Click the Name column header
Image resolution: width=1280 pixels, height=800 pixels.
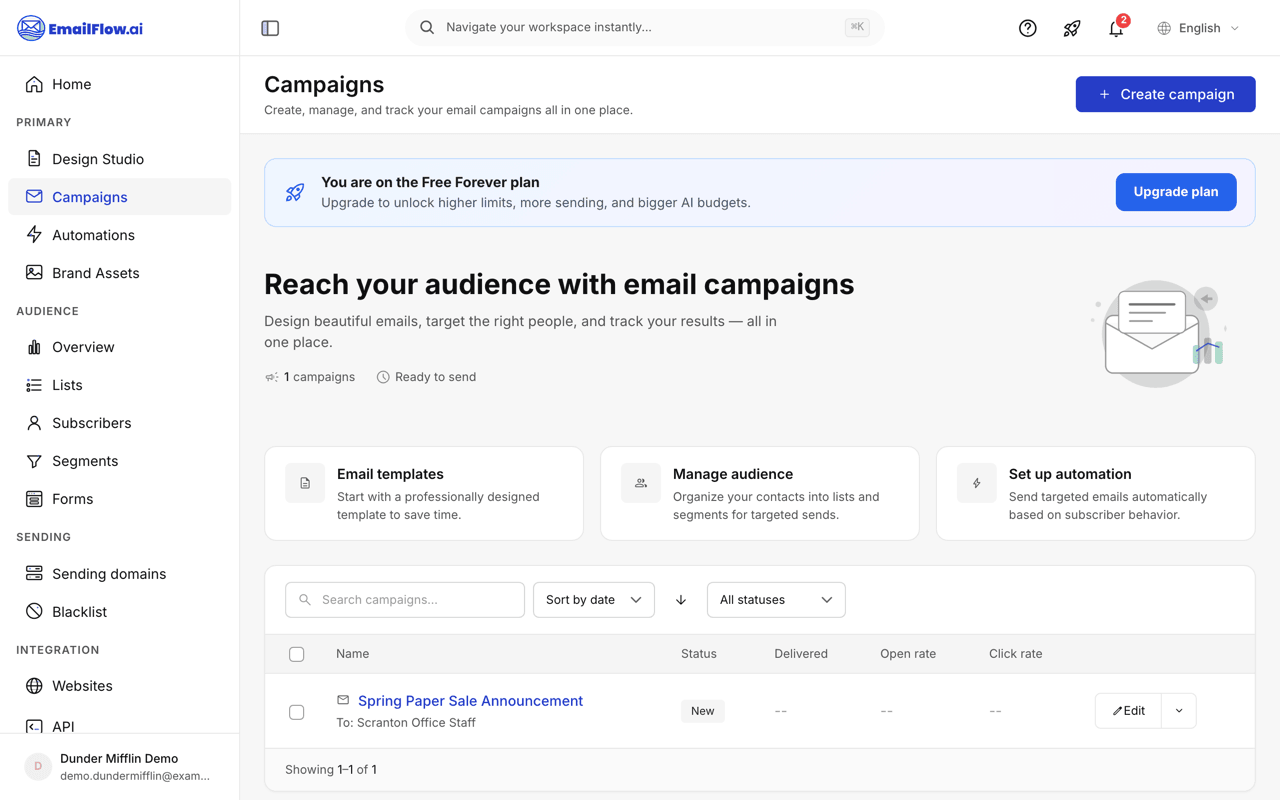pos(353,654)
